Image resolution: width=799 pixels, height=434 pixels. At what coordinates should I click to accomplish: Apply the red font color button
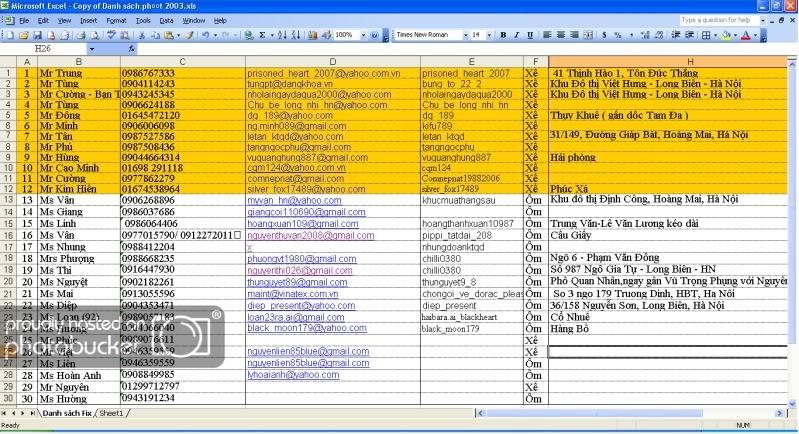point(746,35)
